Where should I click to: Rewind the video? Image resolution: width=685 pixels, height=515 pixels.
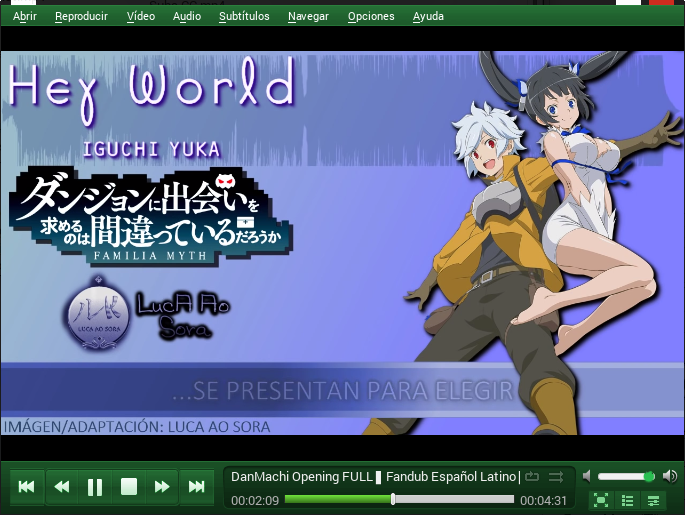tap(62, 486)
